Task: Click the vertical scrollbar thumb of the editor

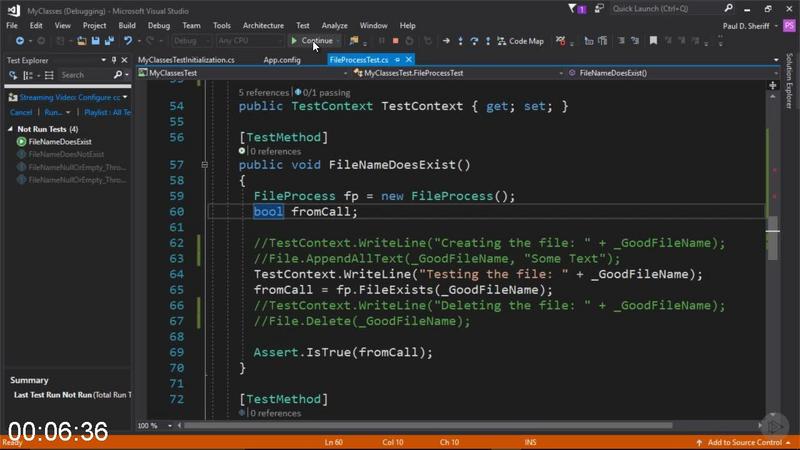Action: (772, 238)
